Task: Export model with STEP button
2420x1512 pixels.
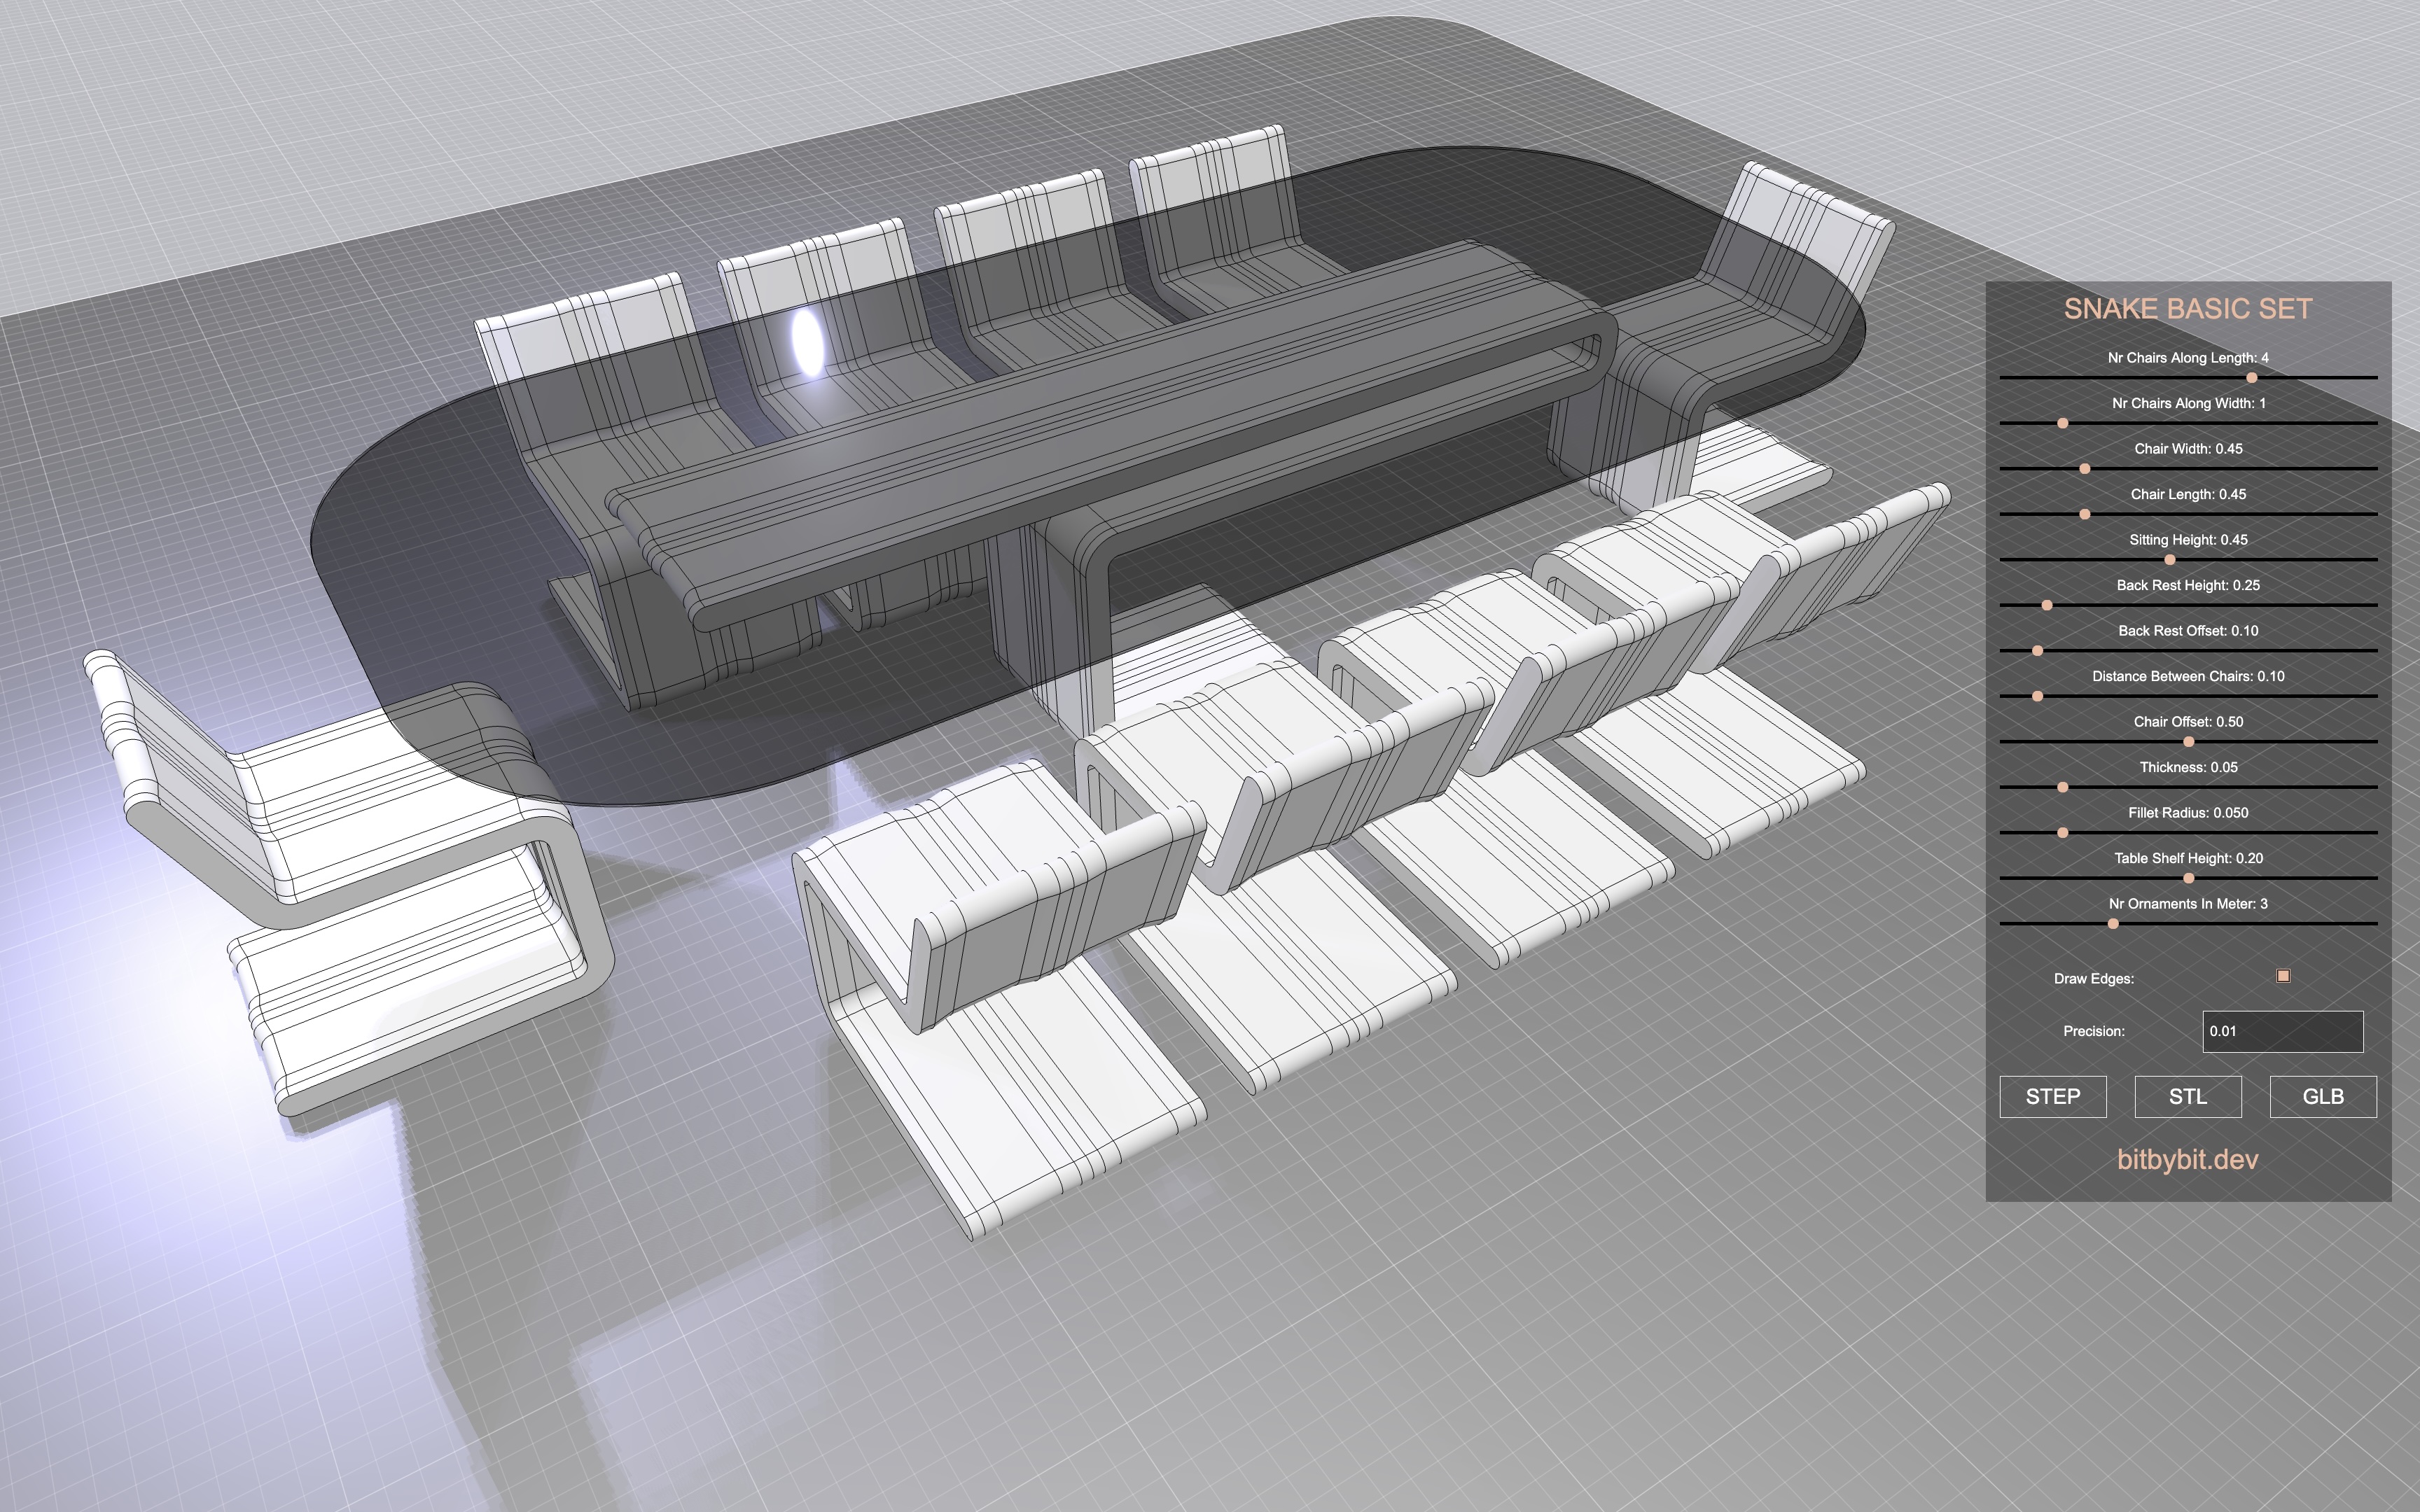Action: pyautogui.click(x=2053, y=1097)
